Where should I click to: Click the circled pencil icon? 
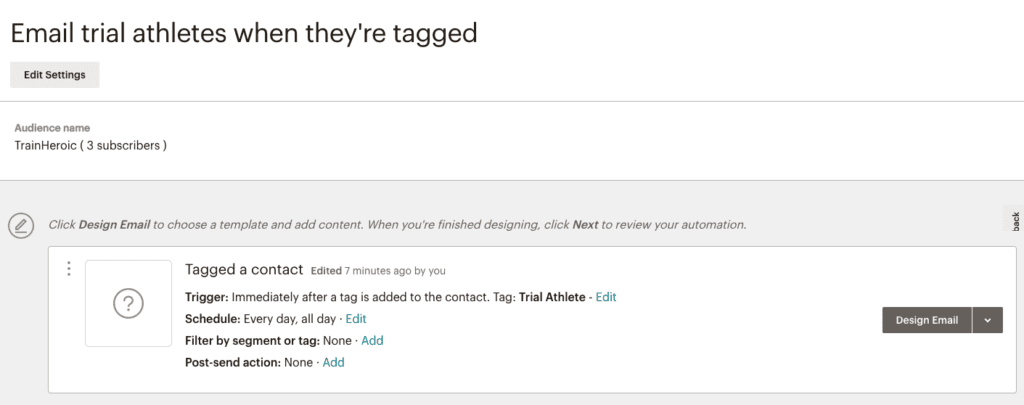21,226
